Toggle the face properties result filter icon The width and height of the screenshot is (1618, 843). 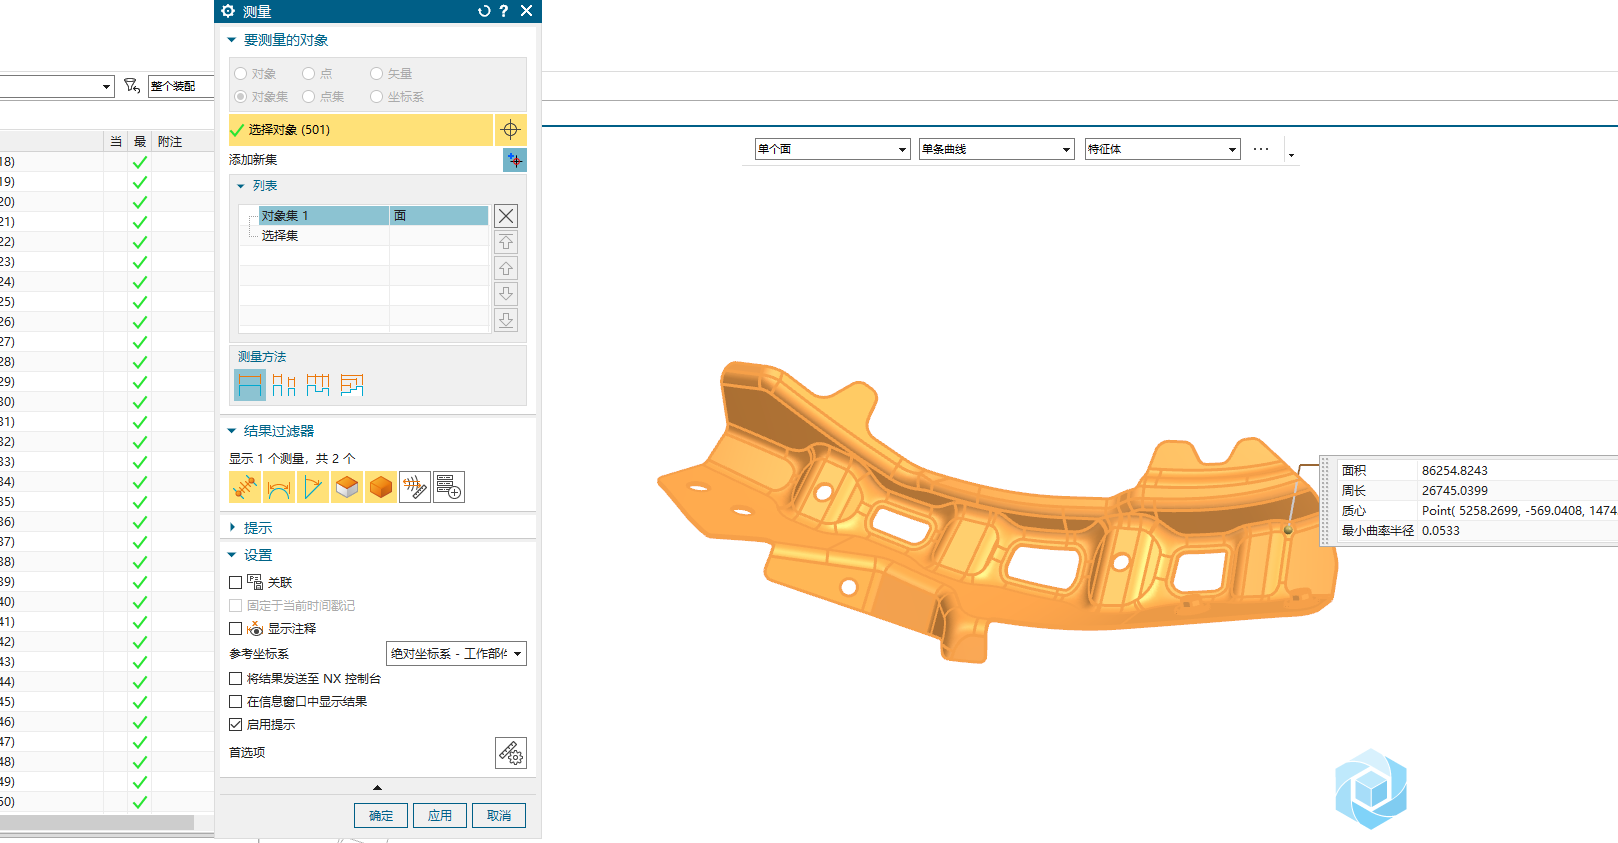tap(347, 487)
